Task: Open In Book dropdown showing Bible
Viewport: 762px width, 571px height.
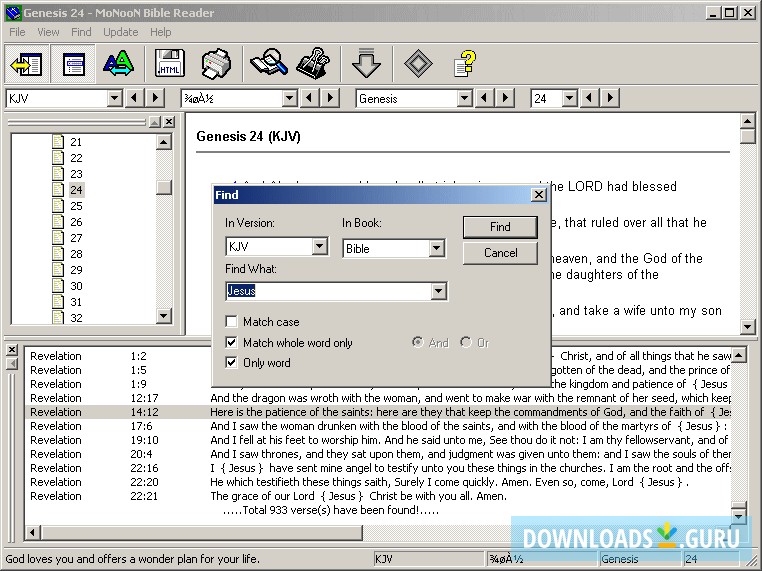Action: click(436, 248)
